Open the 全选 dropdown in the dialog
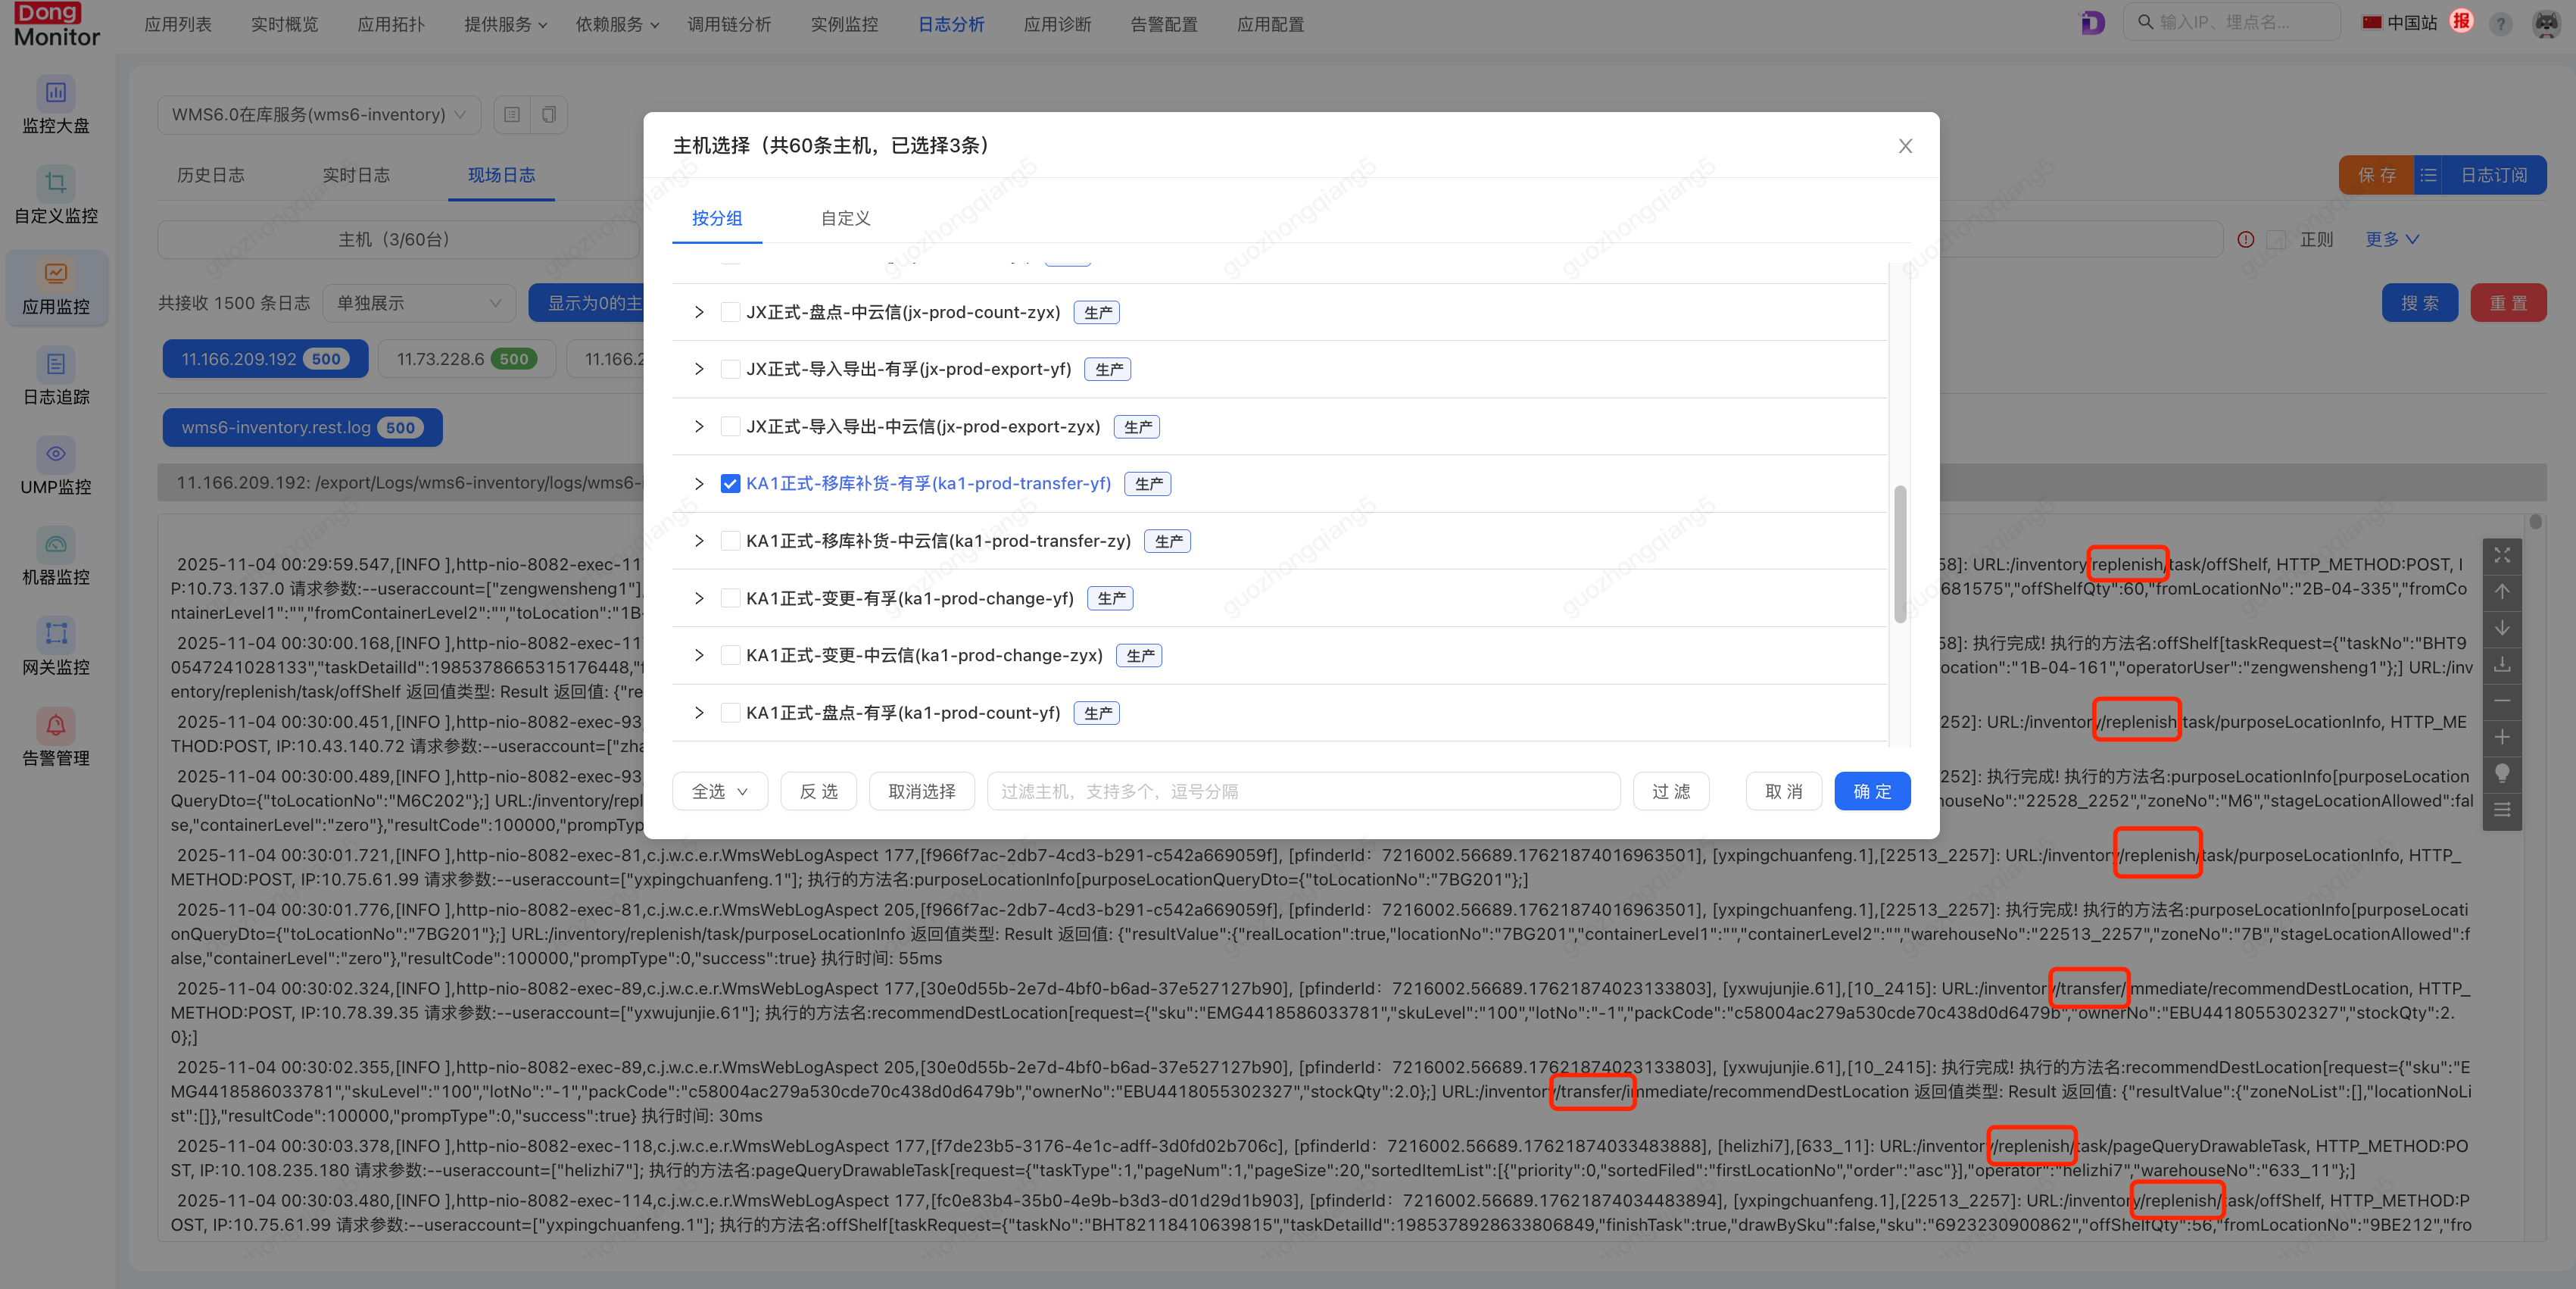The image size is (2576, 1289). click(x=720, y=791)
